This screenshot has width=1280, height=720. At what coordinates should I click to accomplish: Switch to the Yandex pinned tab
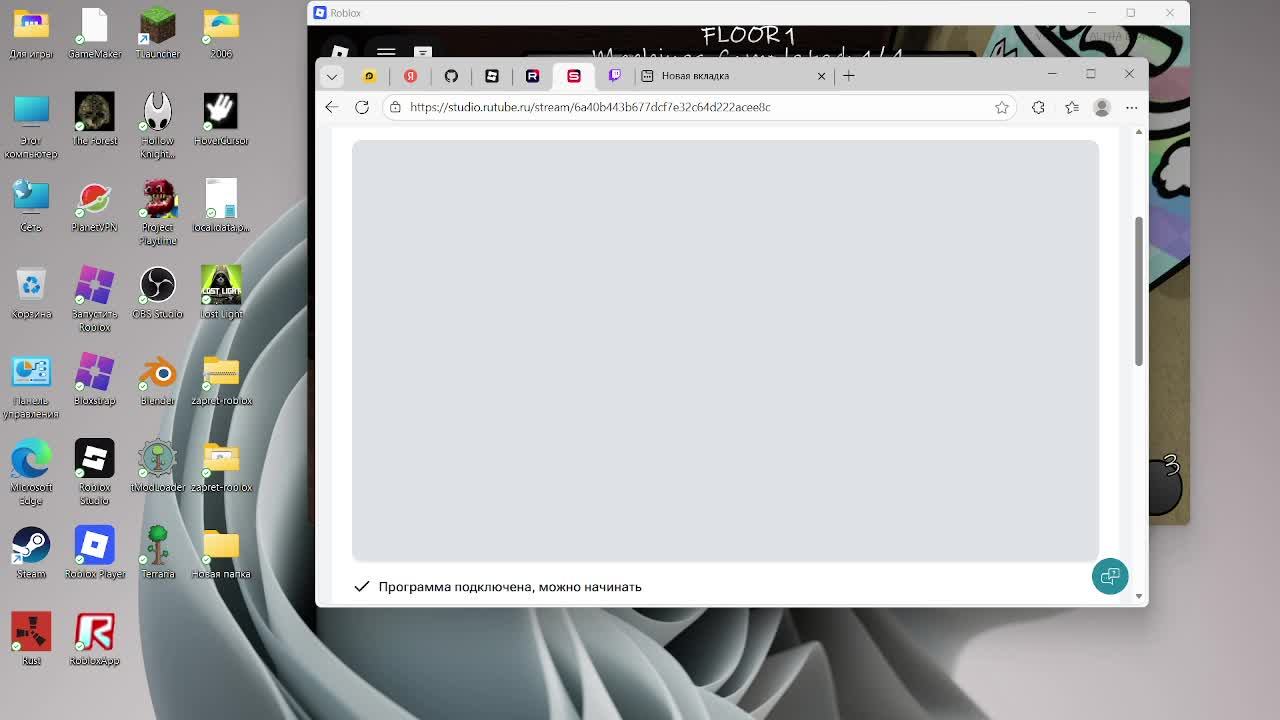tap(410, 76)
